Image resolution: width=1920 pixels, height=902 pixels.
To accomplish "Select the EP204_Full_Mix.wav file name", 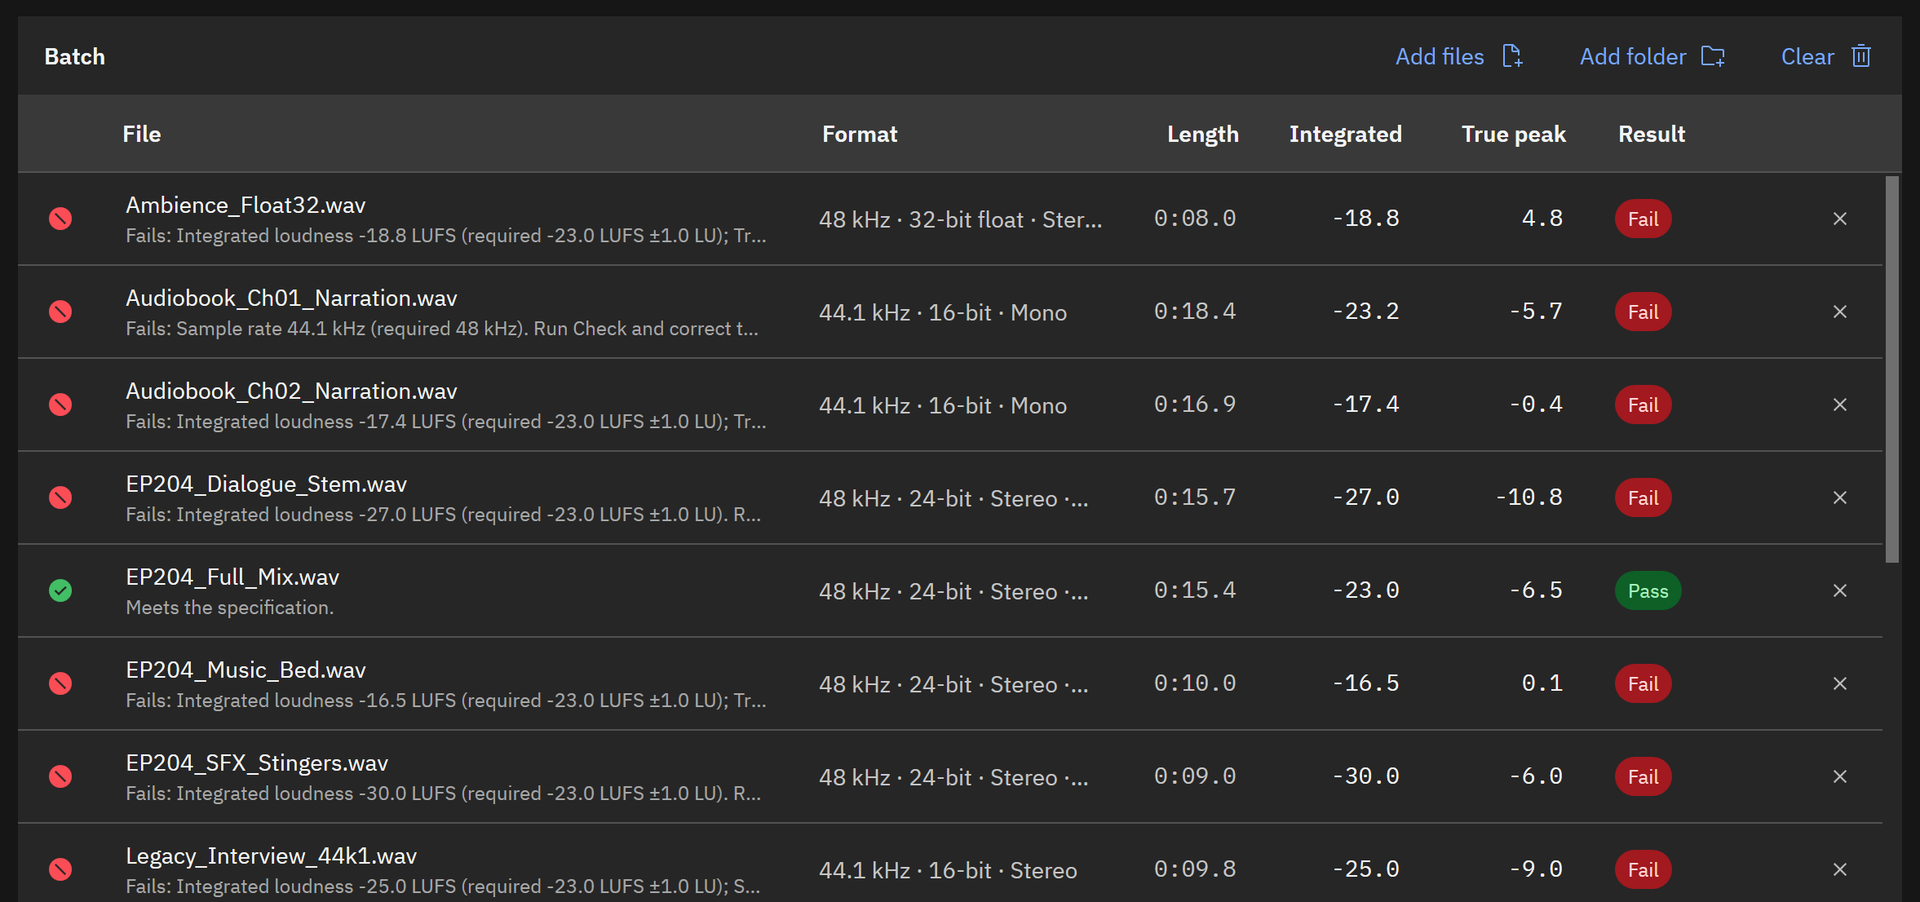I will pos(232,577).
